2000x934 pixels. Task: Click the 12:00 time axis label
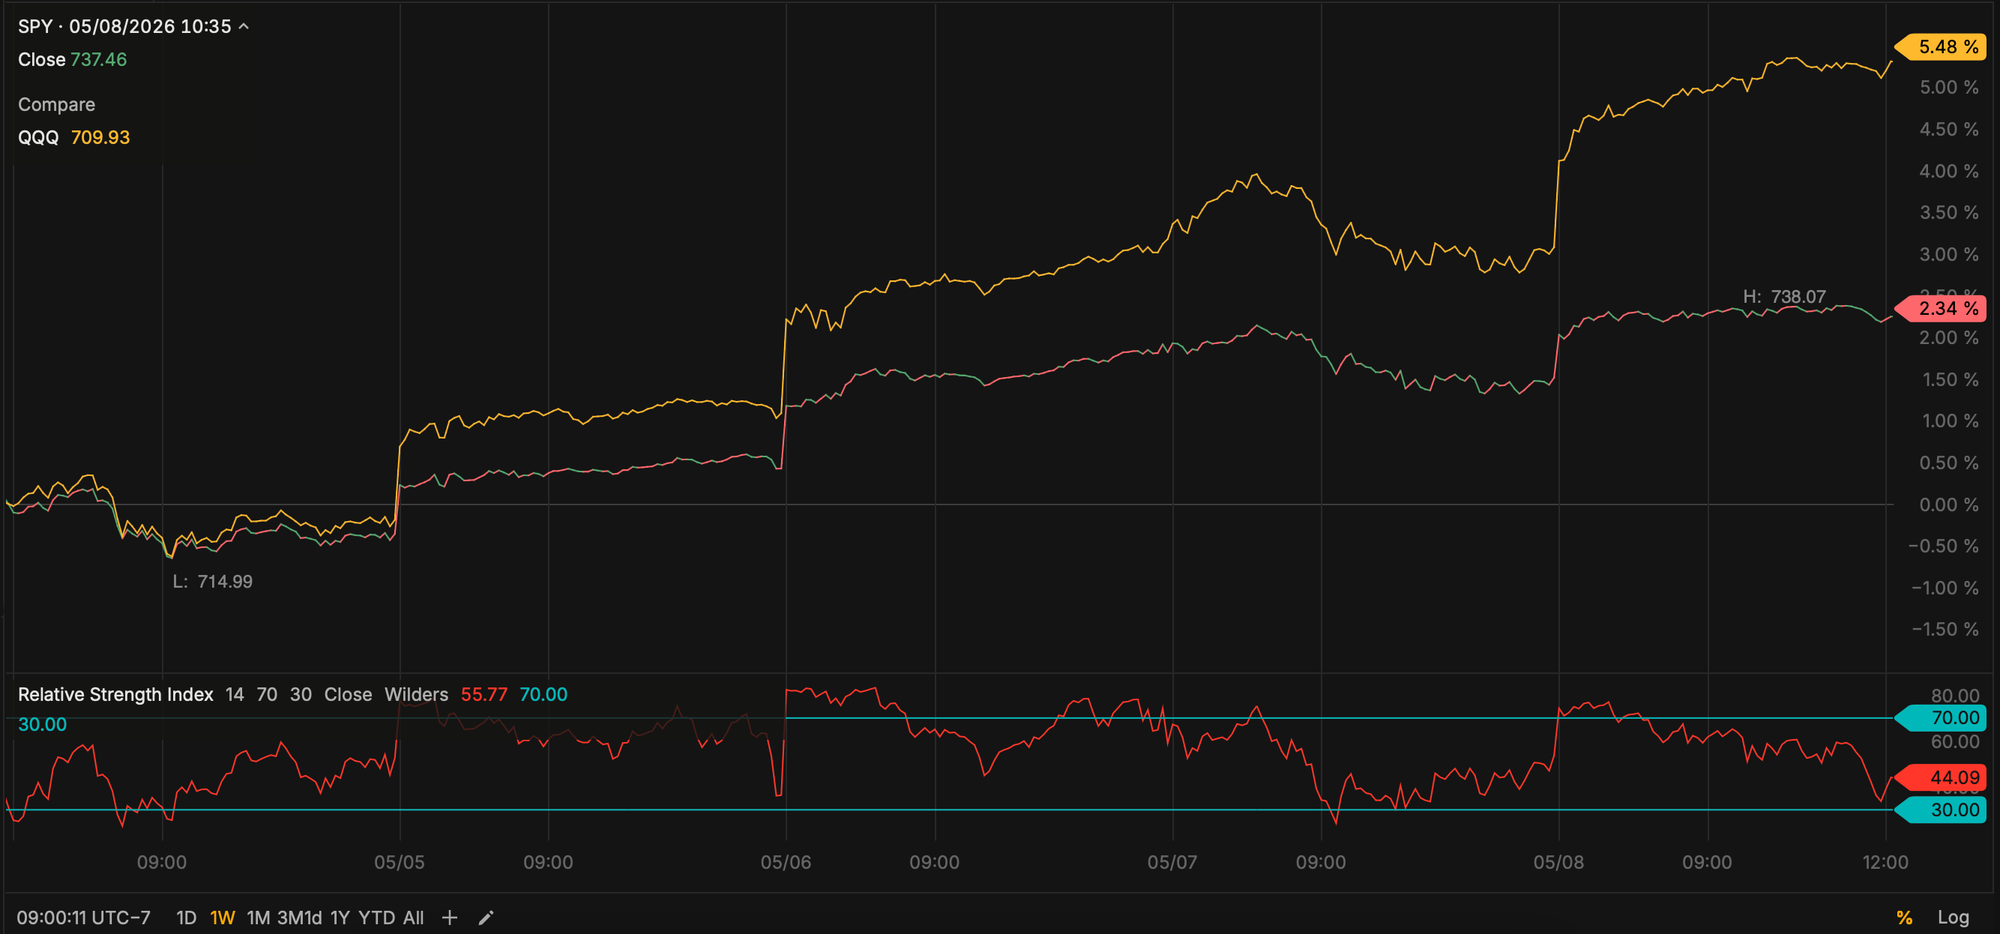(1885, 862)
